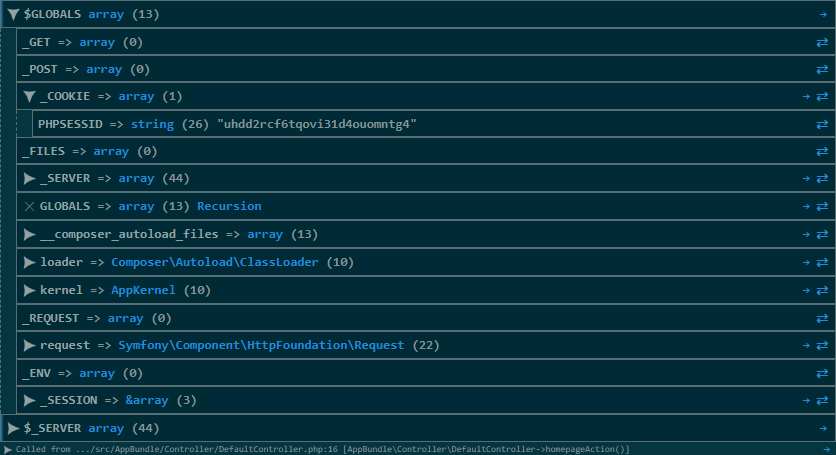The width and height of the screenshot is (836, 455).
Task: Click the access path icon for PHPSESSID
Action: (822, 124)
